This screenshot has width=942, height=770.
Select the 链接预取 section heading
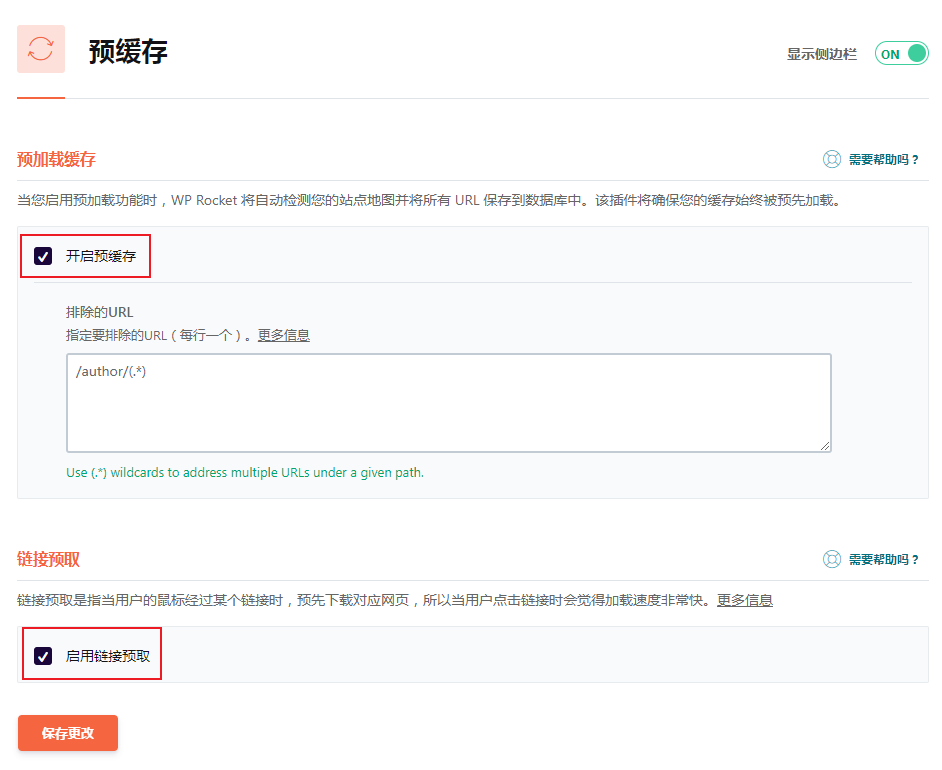[49, 559]
